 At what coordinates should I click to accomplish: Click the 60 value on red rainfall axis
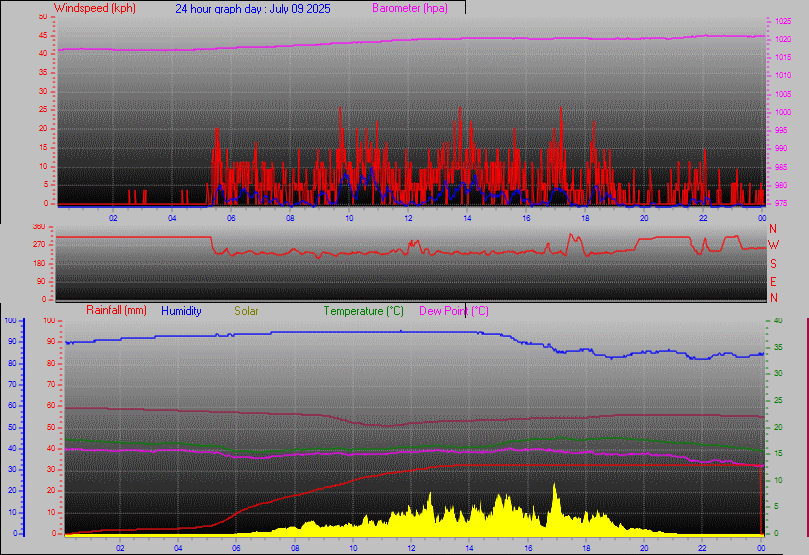51,405
